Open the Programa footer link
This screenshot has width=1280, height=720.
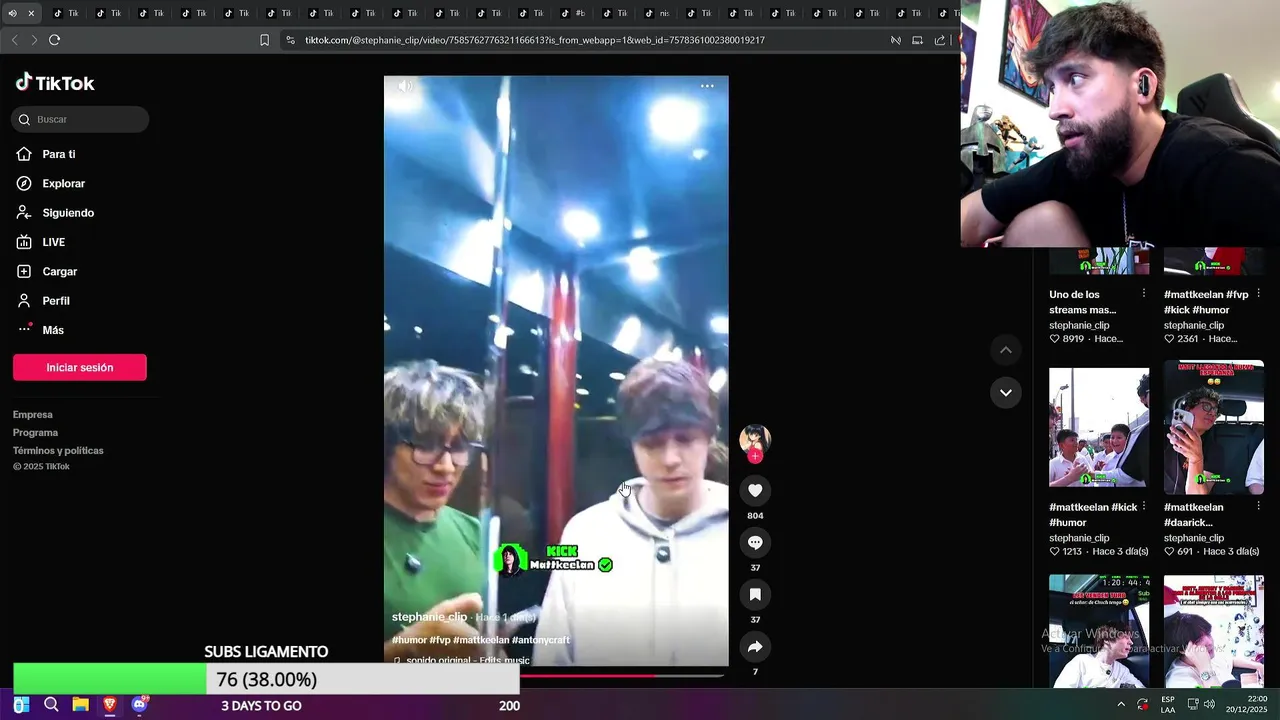point(35,433)
